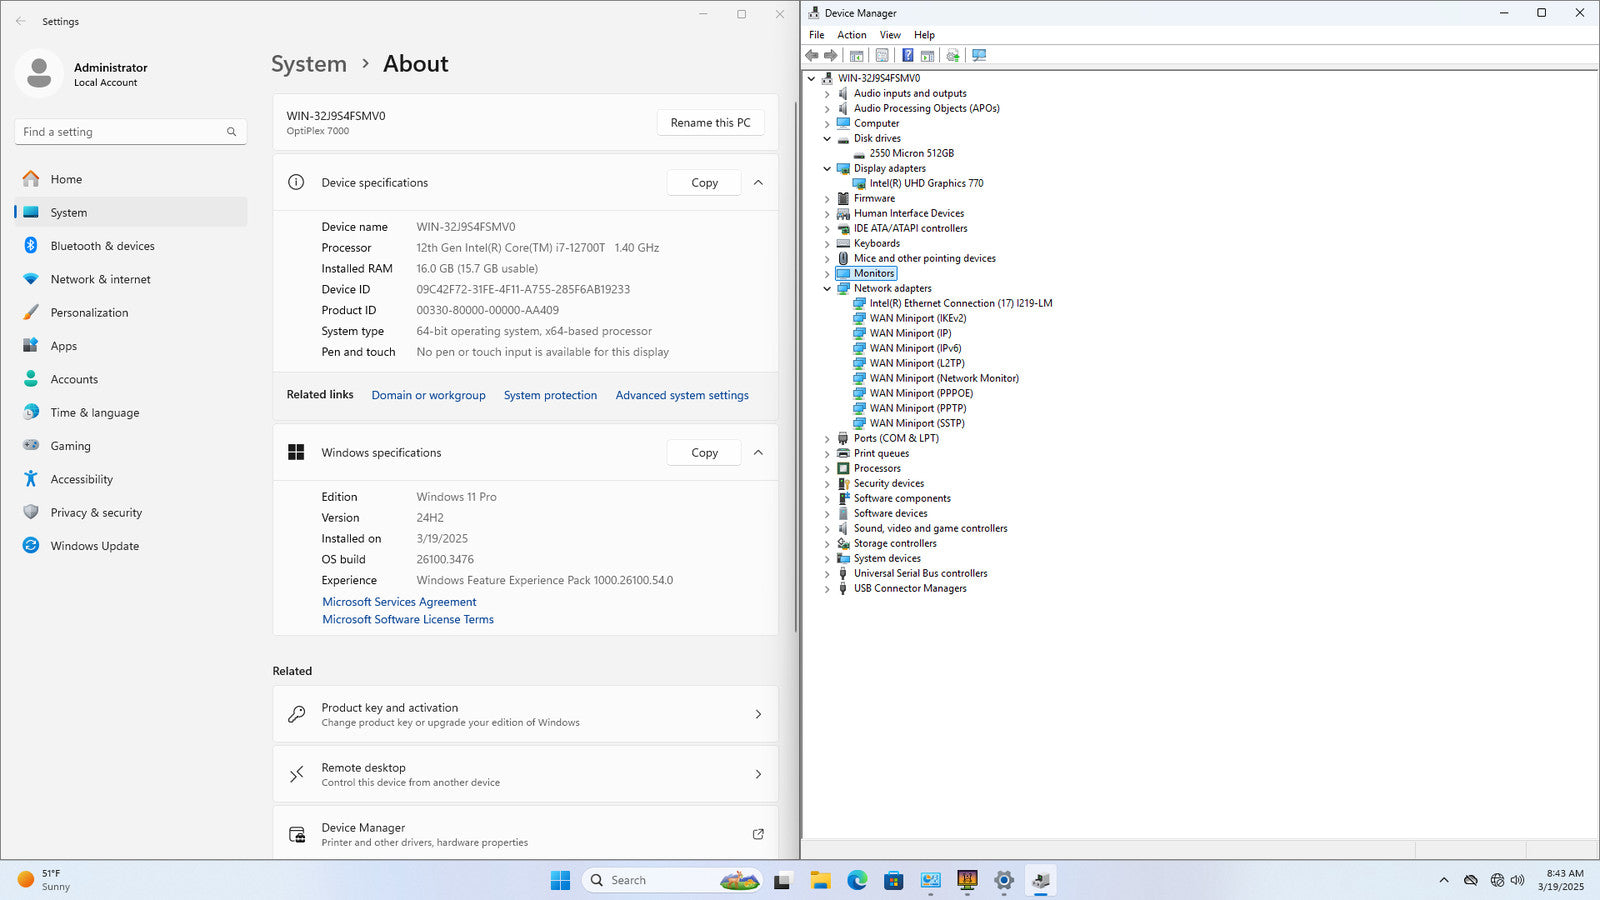Open Microsoft Edge from taskbar
The image size is (1600, 900).
[857, 880]
